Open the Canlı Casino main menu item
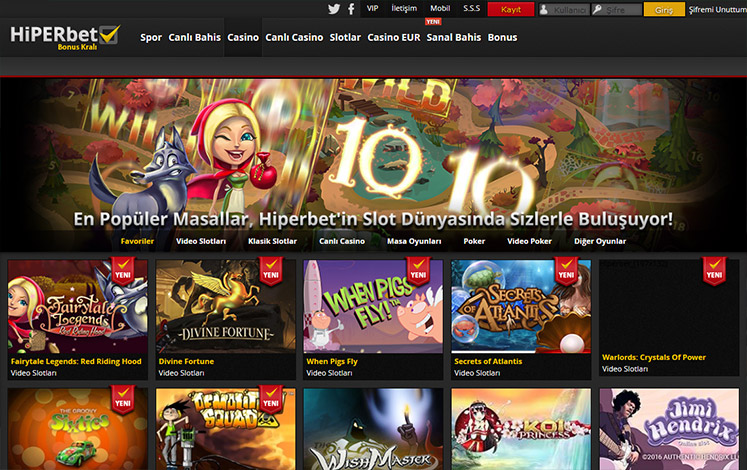This screenshot has height=470, width=747. click(294, 38)
